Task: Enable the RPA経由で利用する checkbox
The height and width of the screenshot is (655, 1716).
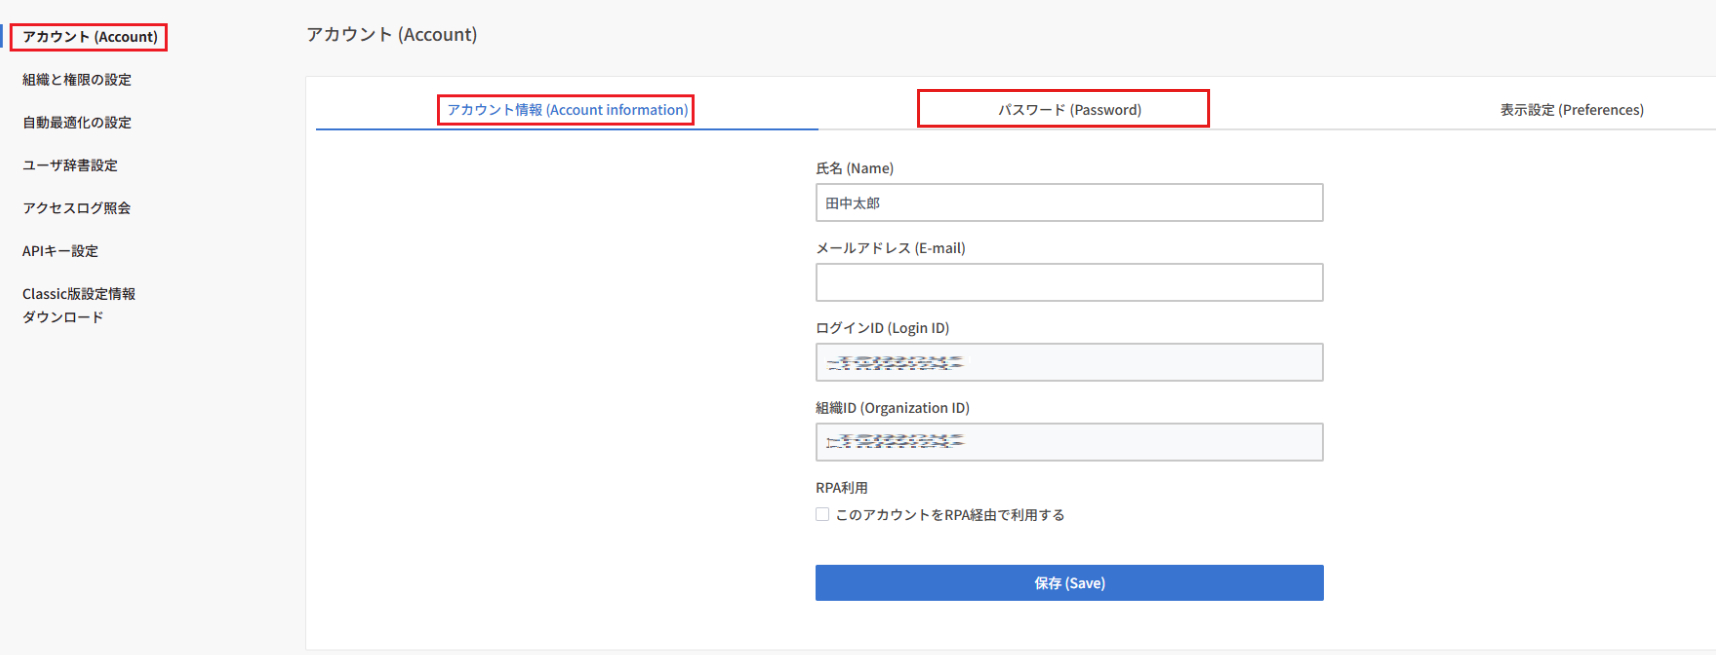Action: 822,515
